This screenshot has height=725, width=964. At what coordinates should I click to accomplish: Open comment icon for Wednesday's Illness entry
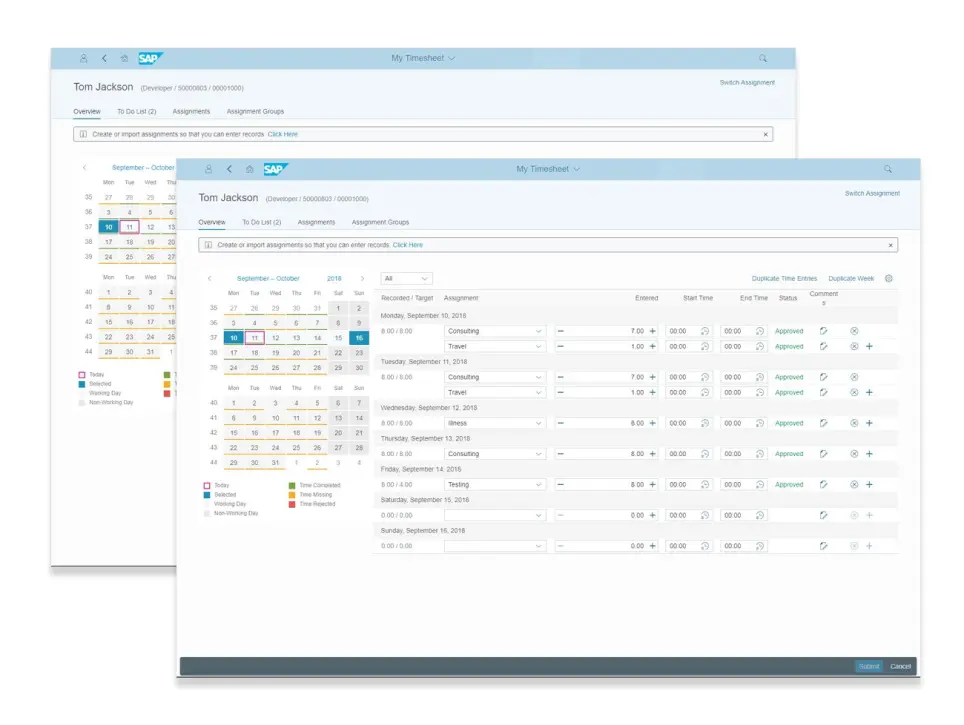[823, 423]
